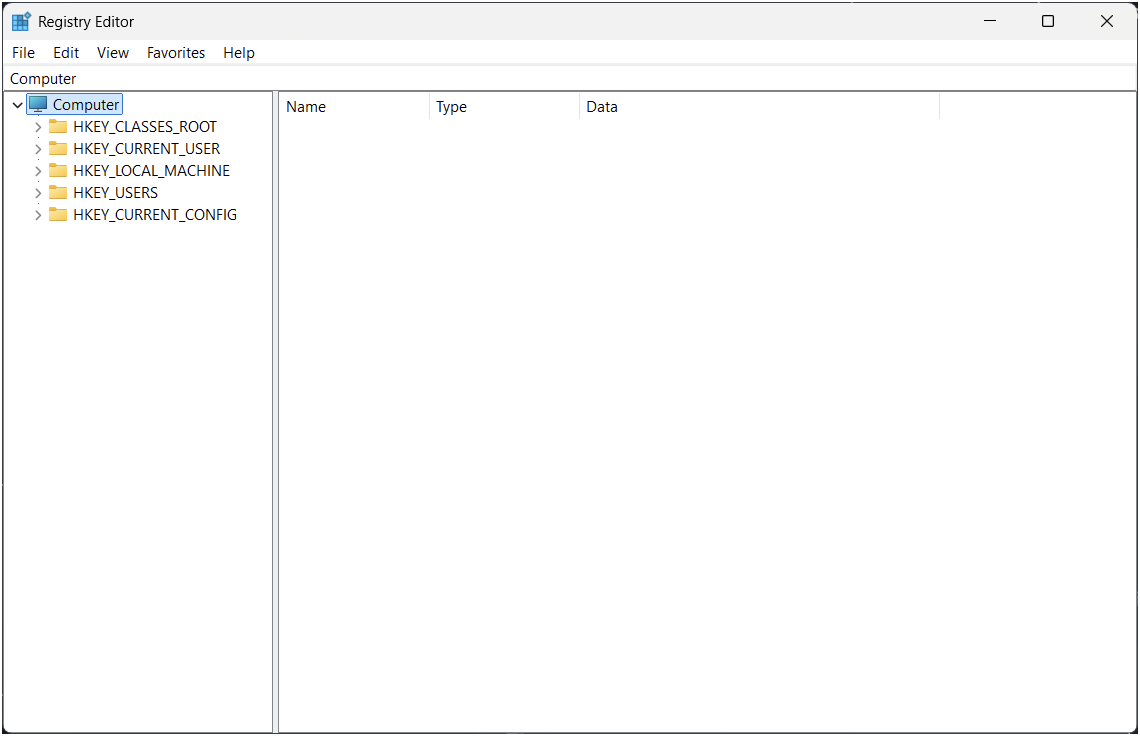Expand the HKEY_LOCAL_MACHINE key
This screenshot has width=1140, height=736.
pyautogui.click(x=38, y=171)
